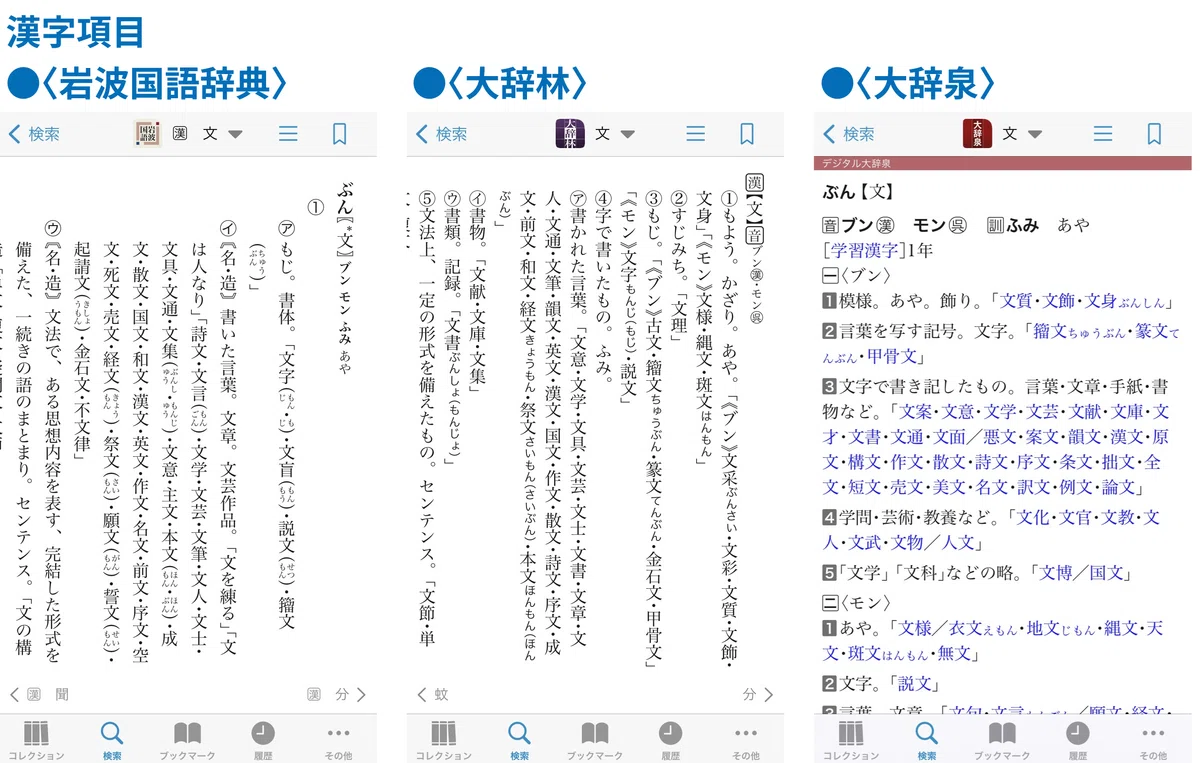Go to next entry 分 in 大辞林
Screen dimensions: 1200x763
(758, 694)
